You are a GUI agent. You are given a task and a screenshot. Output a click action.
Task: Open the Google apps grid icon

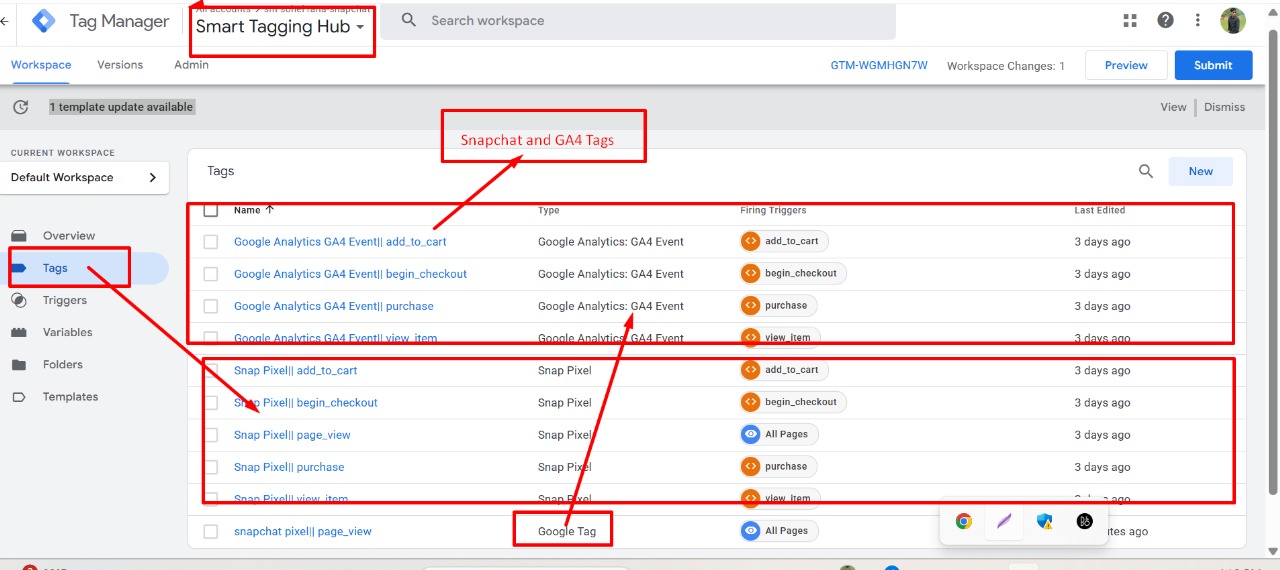[x=1131, y=21]
